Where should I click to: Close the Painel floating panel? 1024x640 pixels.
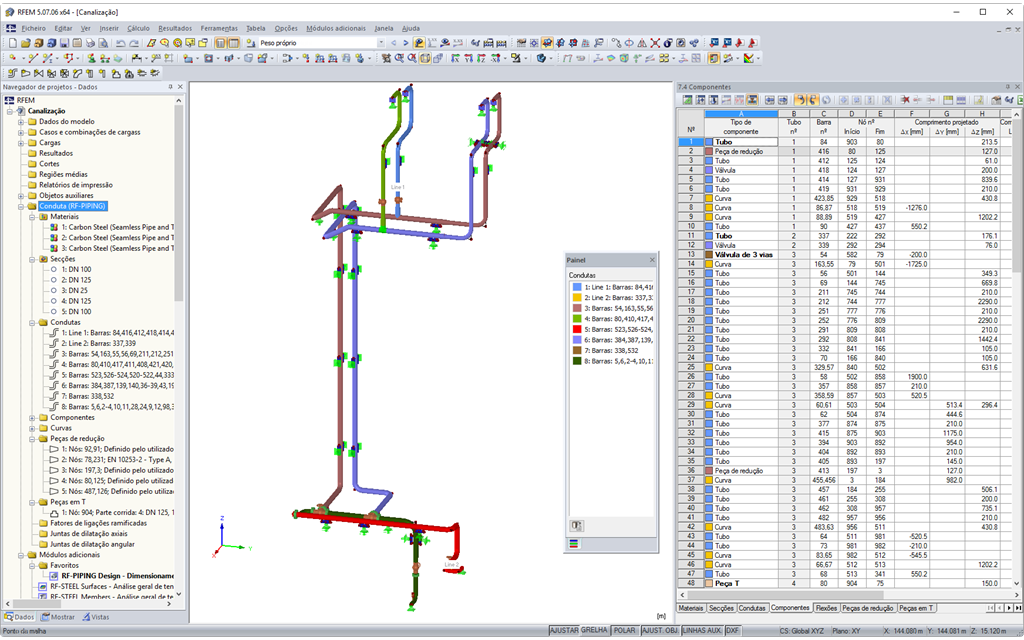click(x=652, y=260)
